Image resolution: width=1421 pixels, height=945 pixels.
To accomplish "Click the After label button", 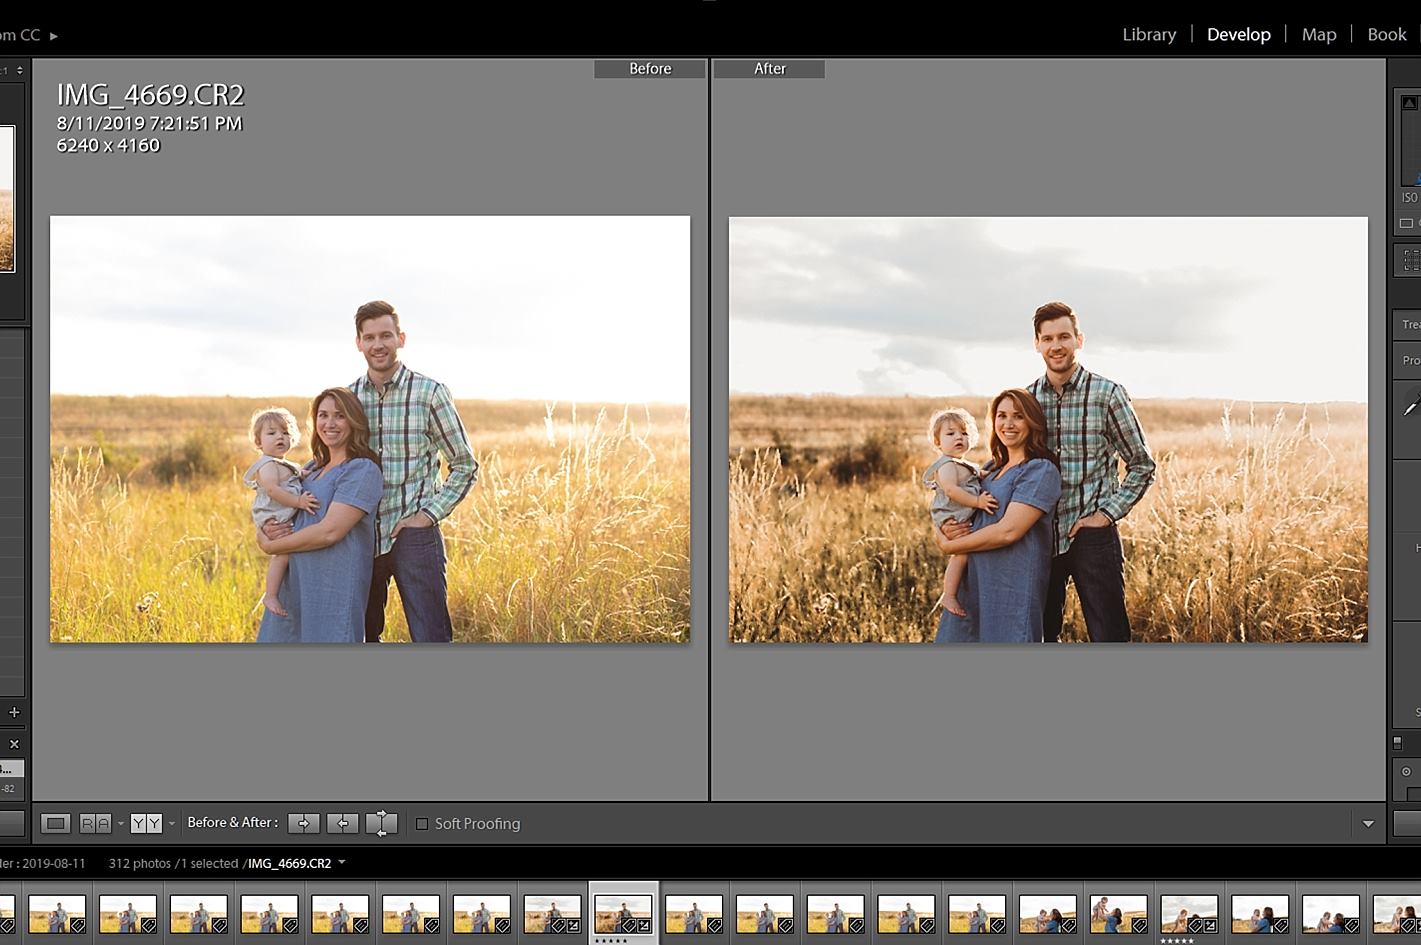I will tap(769, 69).
